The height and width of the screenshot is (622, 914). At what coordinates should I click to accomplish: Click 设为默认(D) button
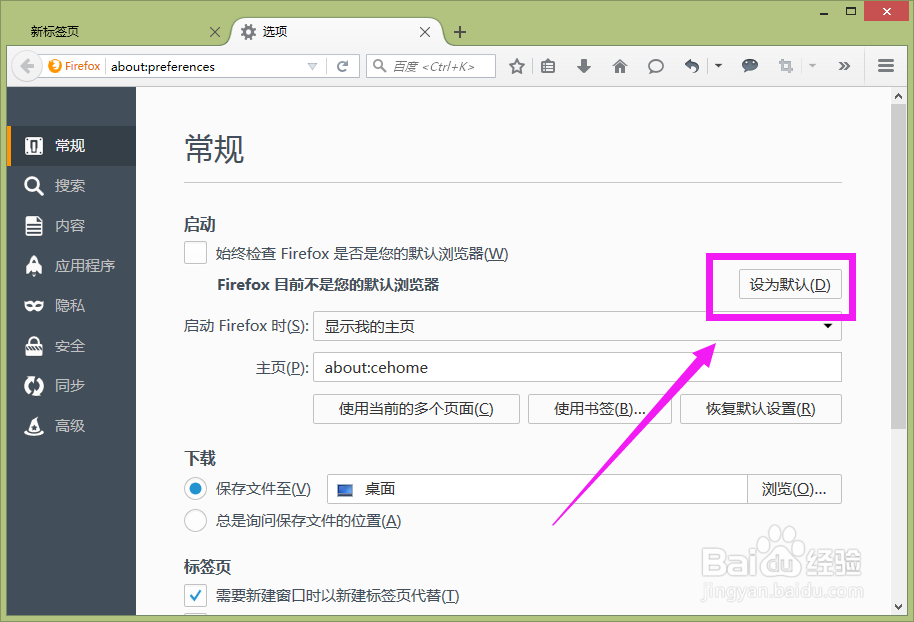point(790,284)
